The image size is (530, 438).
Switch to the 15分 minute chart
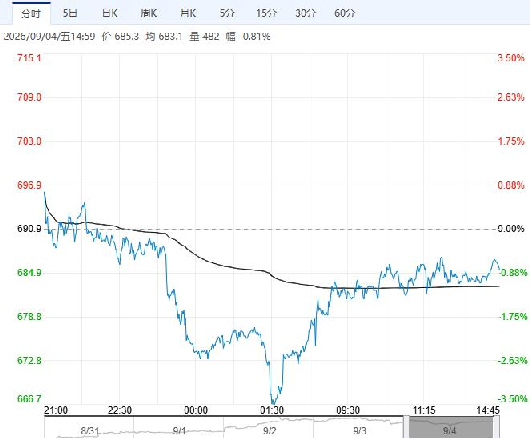click(x=266, y=14)
